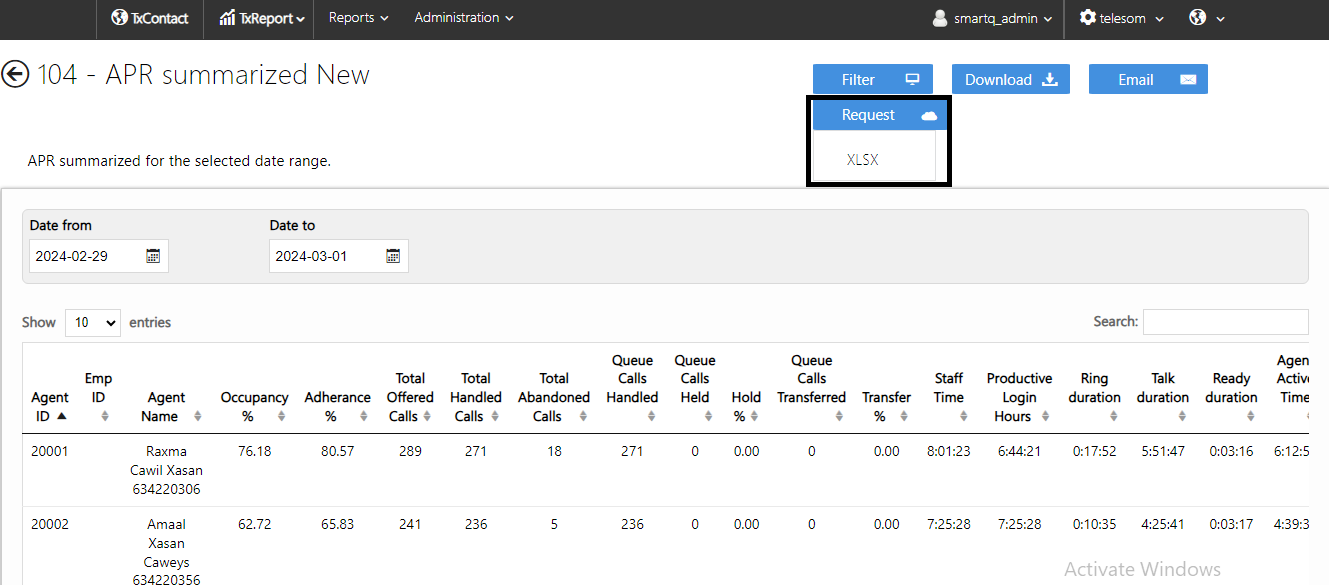Sort by the Agent ID column

50,407
